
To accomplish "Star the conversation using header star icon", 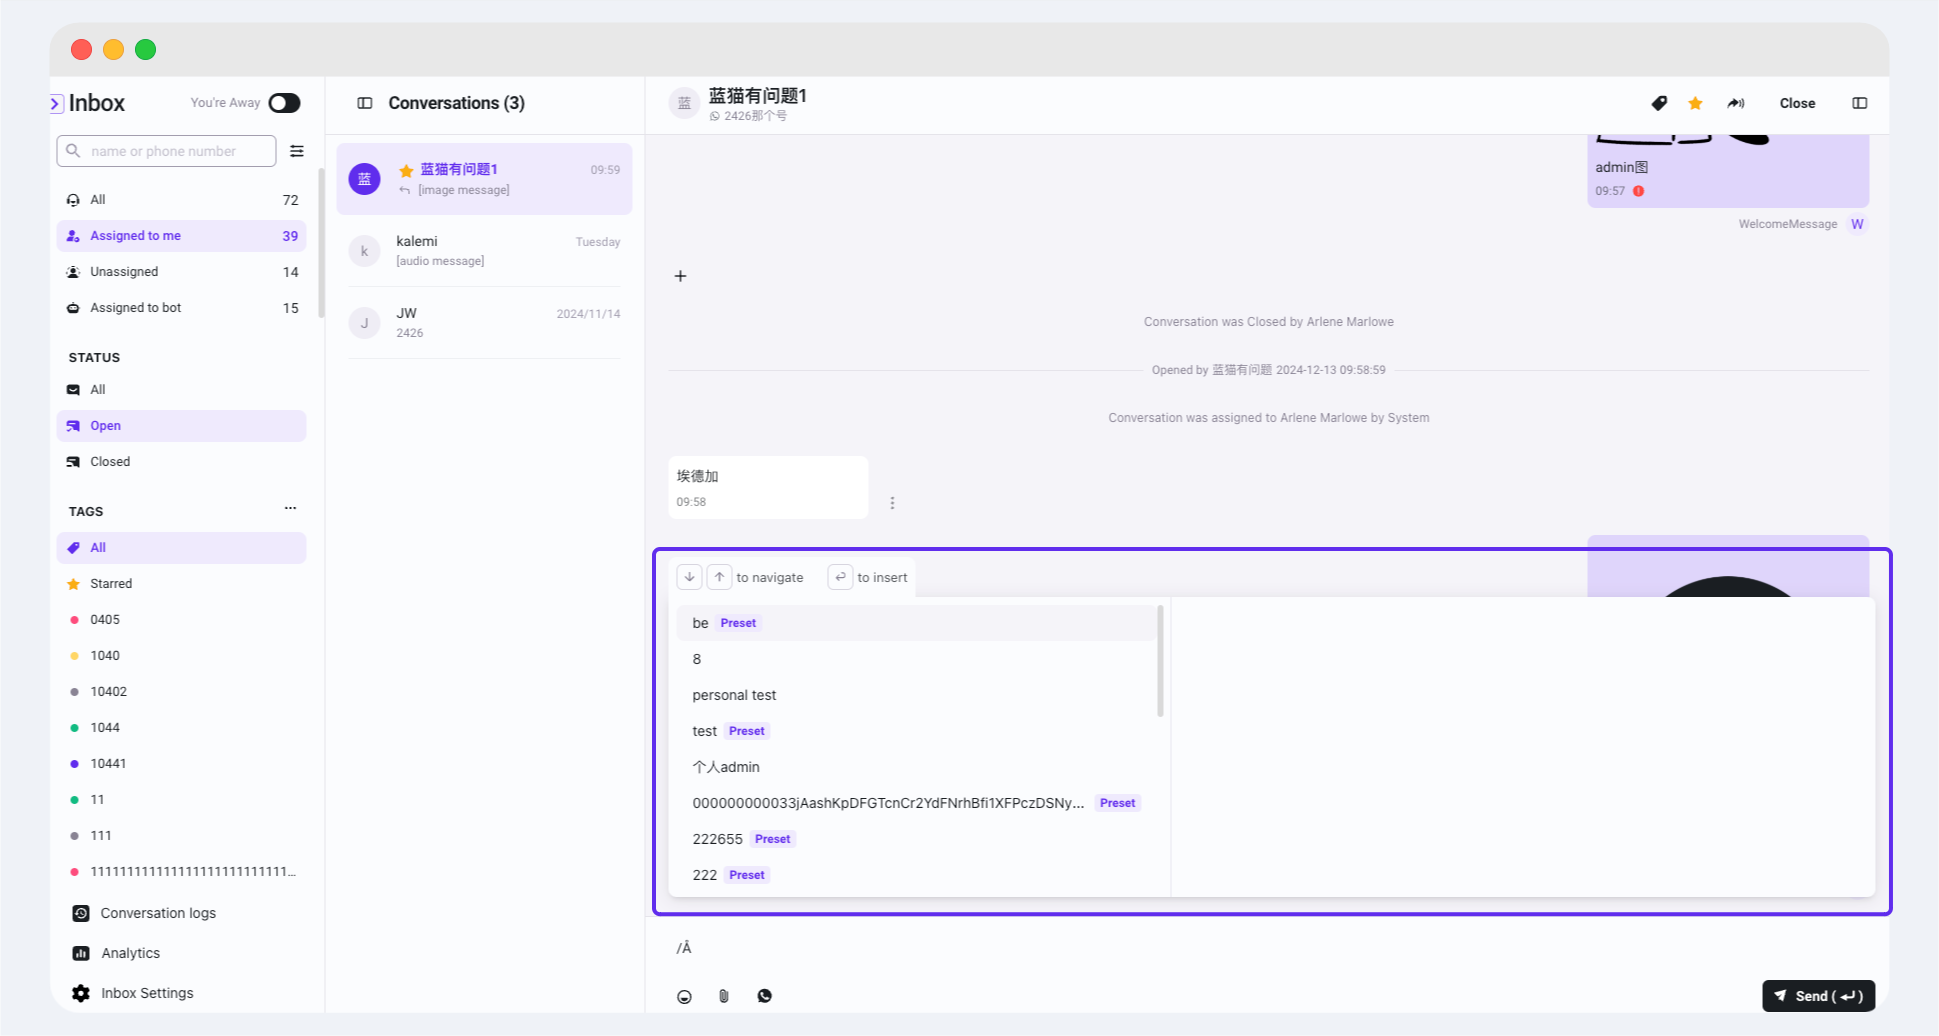I will pyautogui.click(x=1695, y=103).
